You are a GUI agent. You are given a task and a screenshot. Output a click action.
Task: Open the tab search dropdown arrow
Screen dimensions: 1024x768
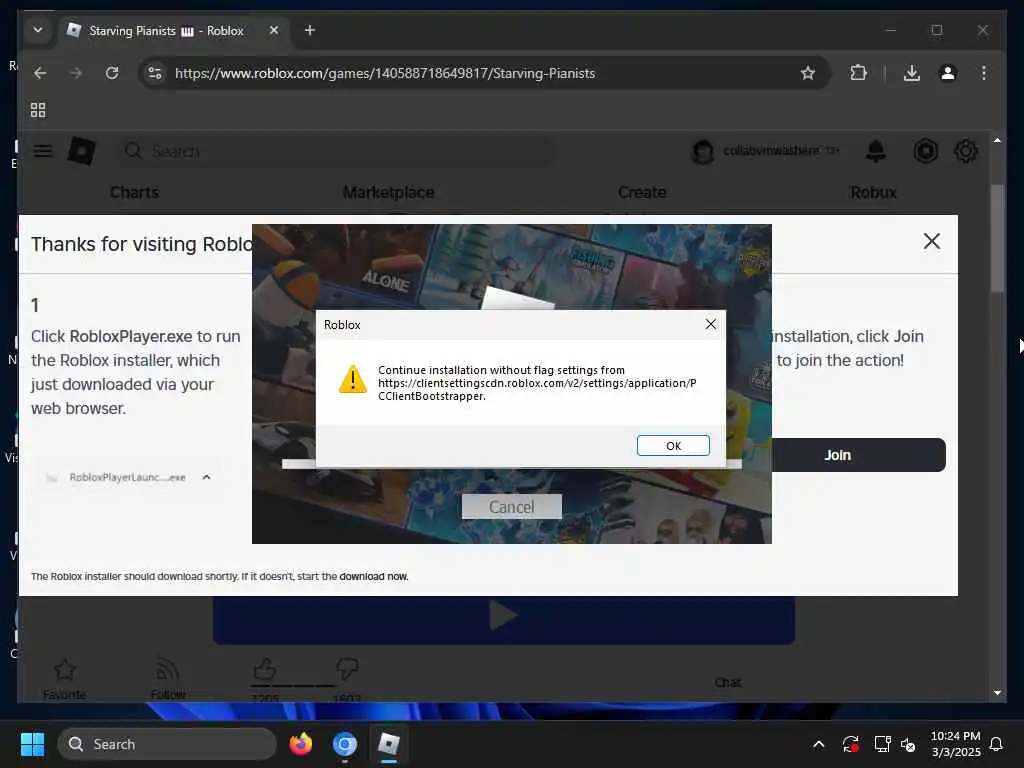coord(38,30)
